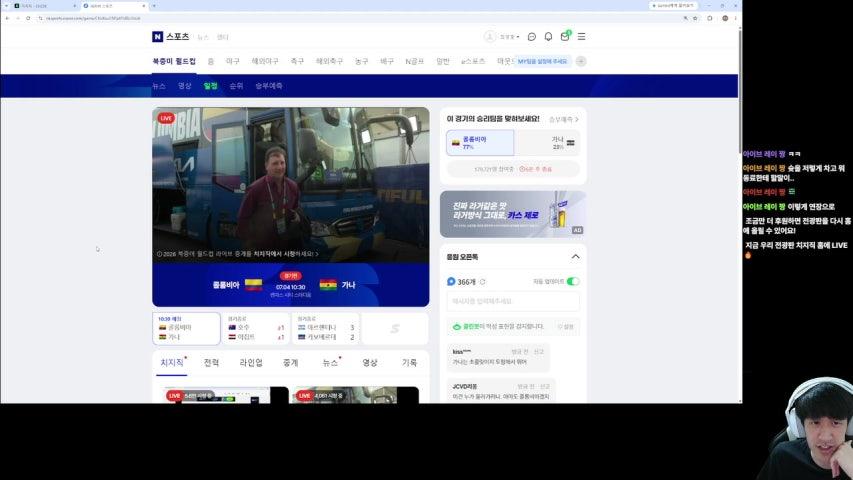Open browser extensions puzzle icon

[x=710, y=18]
